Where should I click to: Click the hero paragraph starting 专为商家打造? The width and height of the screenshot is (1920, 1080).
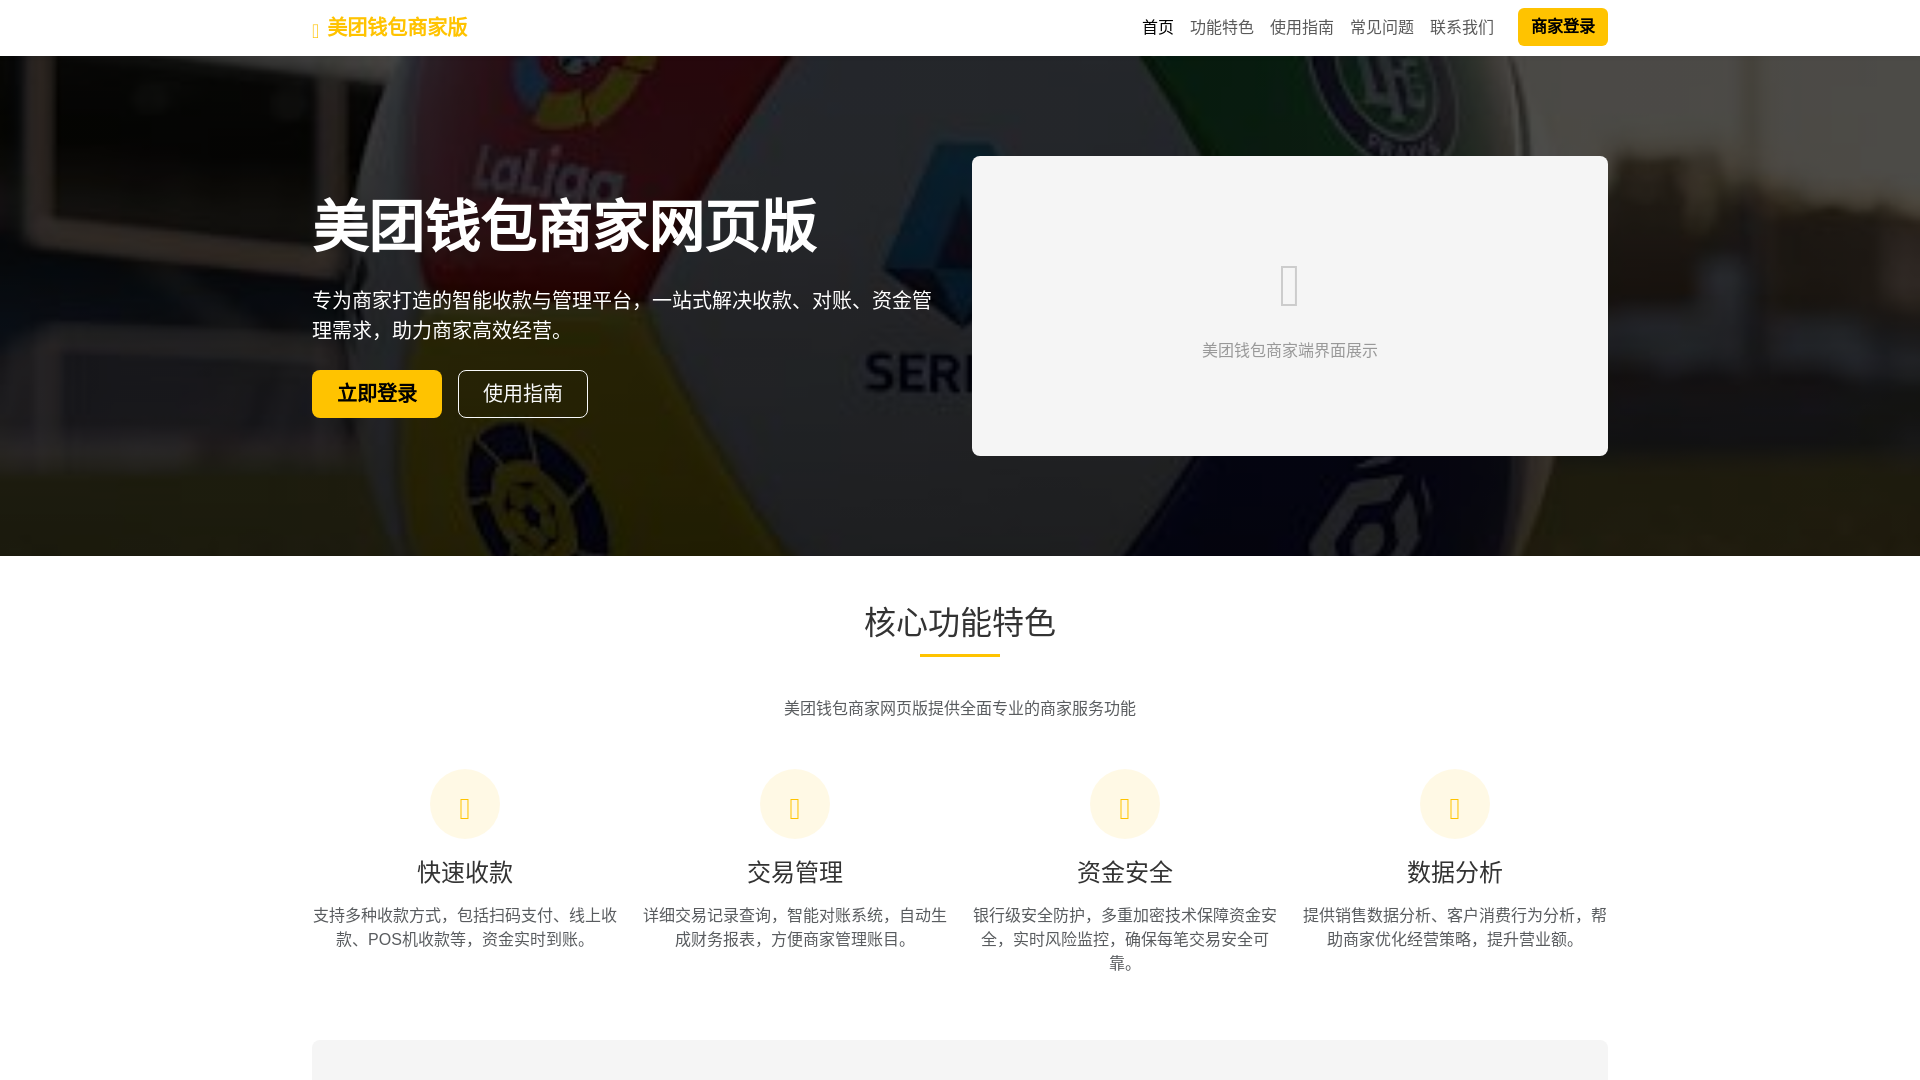[622, 315]
